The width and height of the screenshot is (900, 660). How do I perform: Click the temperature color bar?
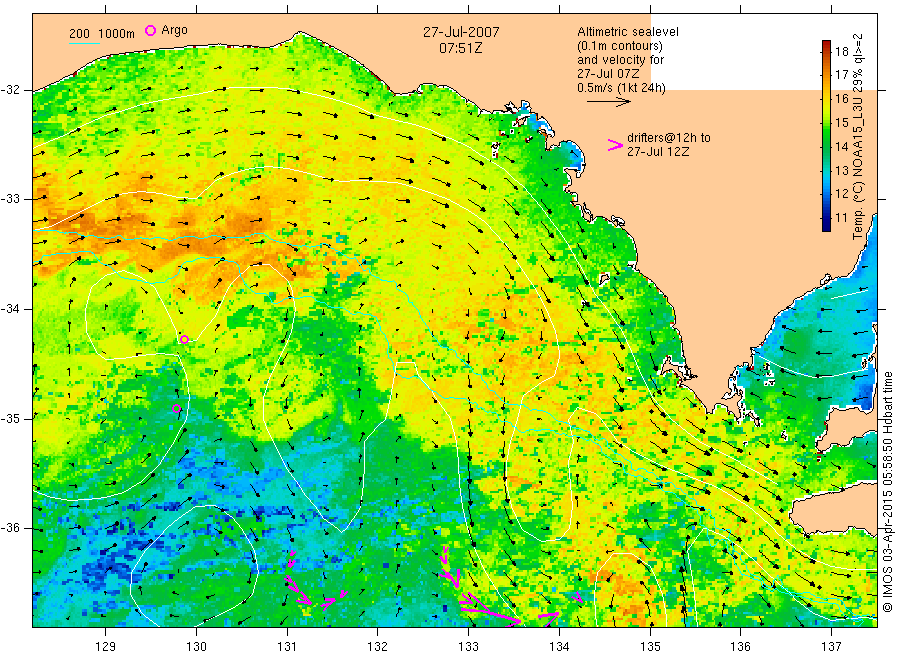click(827, 136)
